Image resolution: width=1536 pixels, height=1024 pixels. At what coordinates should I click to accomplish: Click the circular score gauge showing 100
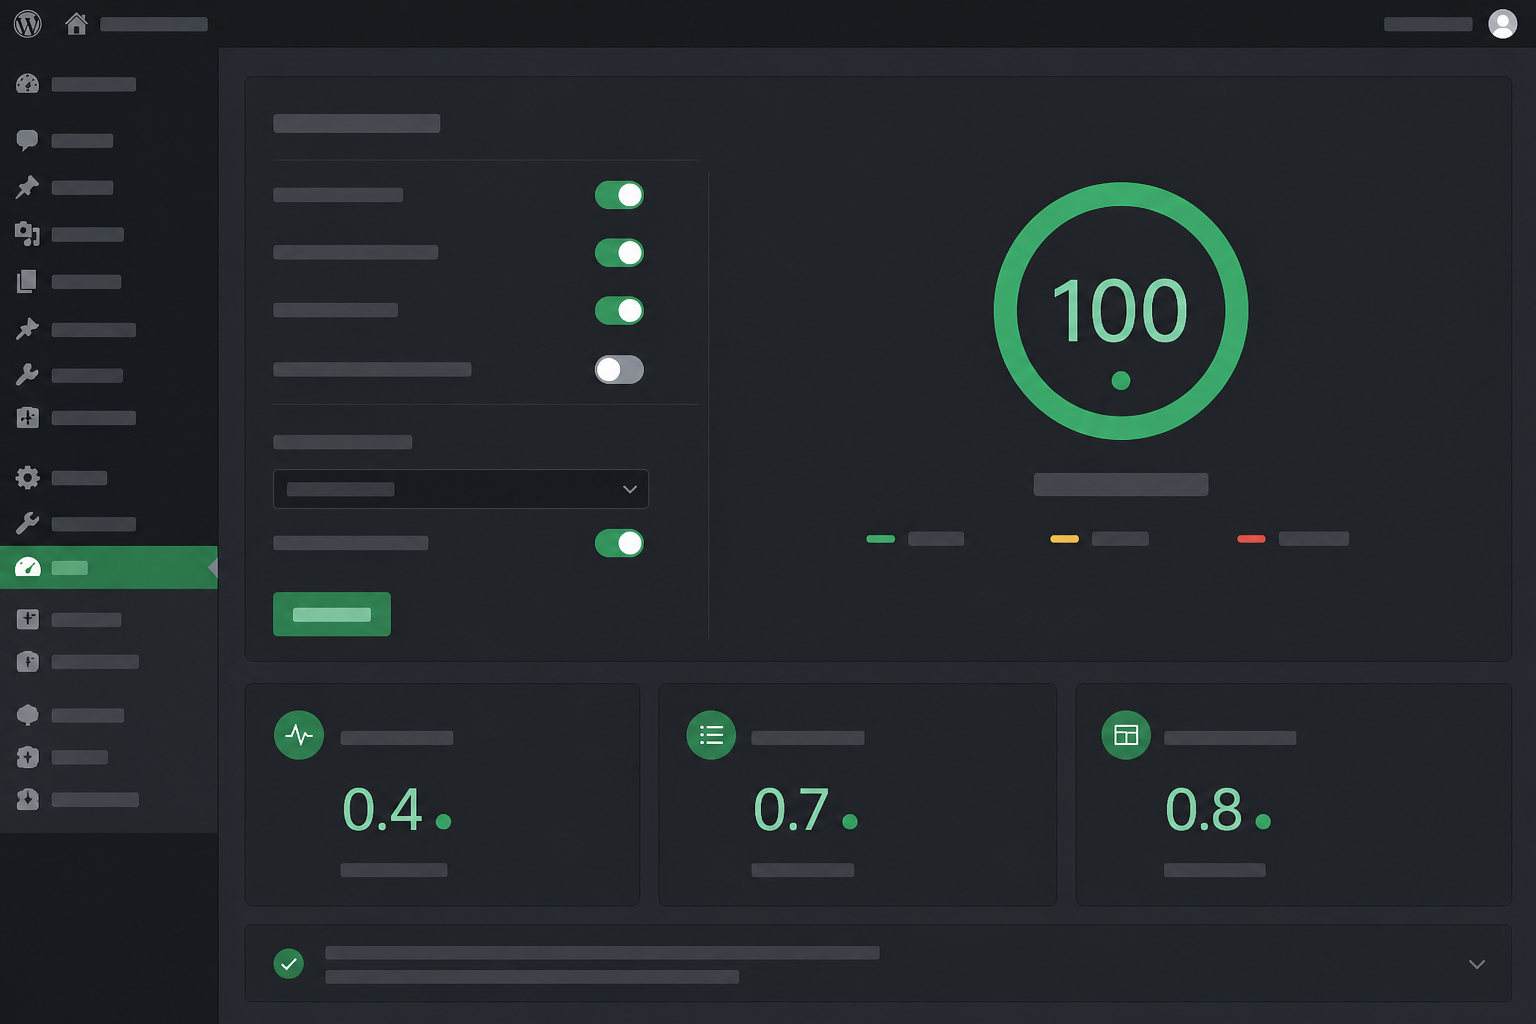pos(1121,311)
